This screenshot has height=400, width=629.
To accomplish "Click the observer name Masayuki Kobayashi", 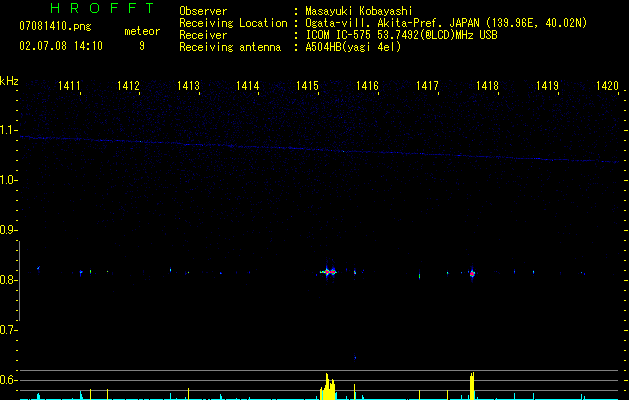I will pyautogui.click(x=359, y=11).
